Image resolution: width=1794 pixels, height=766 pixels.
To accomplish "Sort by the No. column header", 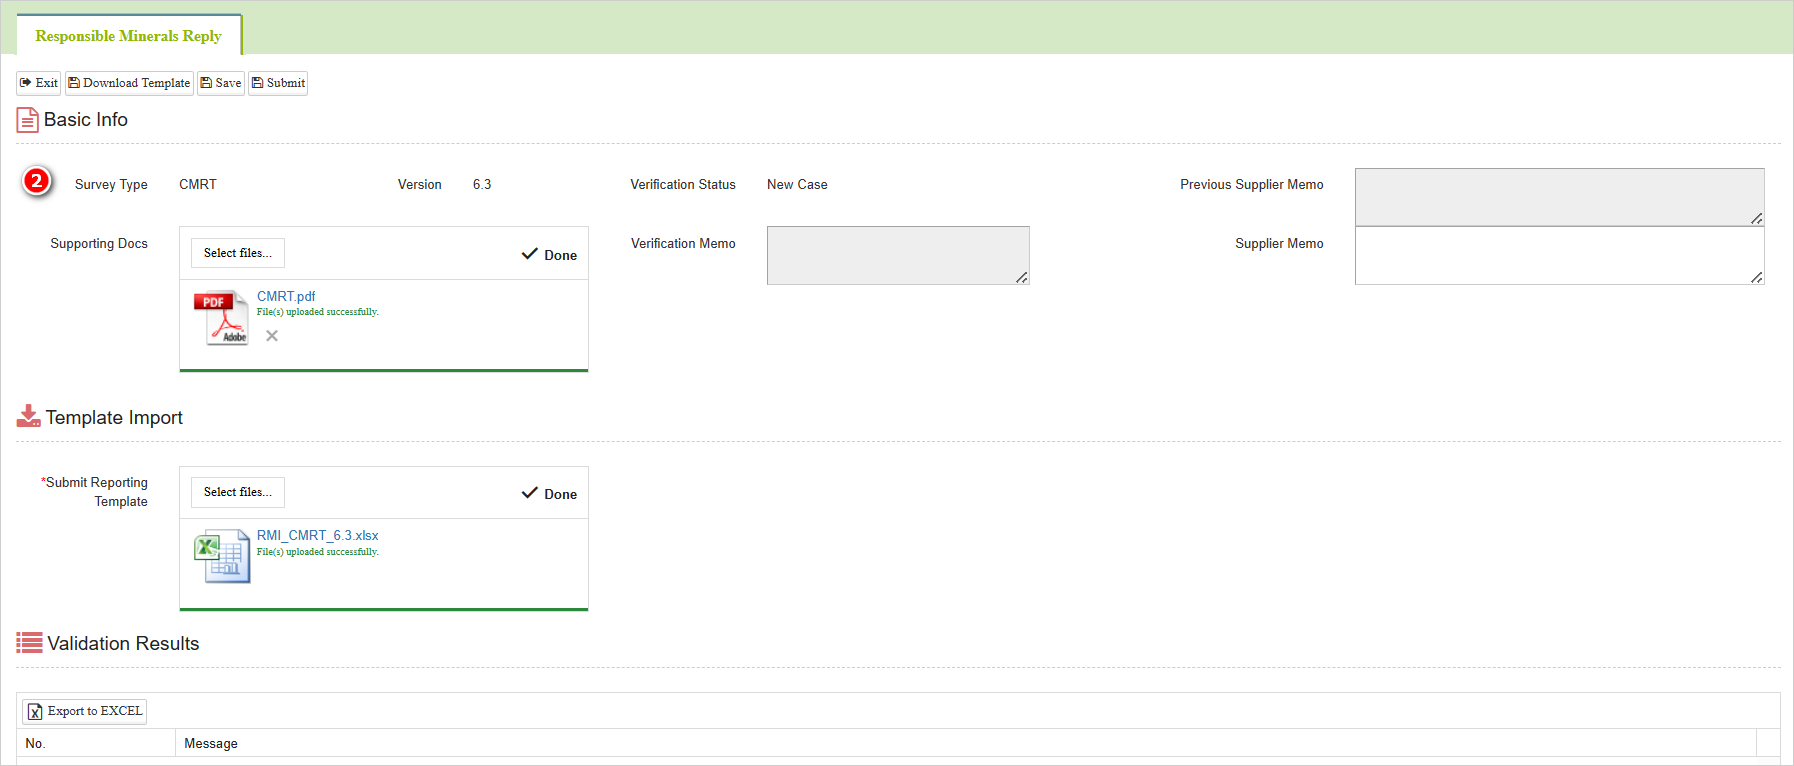I will tap(96, 743).
